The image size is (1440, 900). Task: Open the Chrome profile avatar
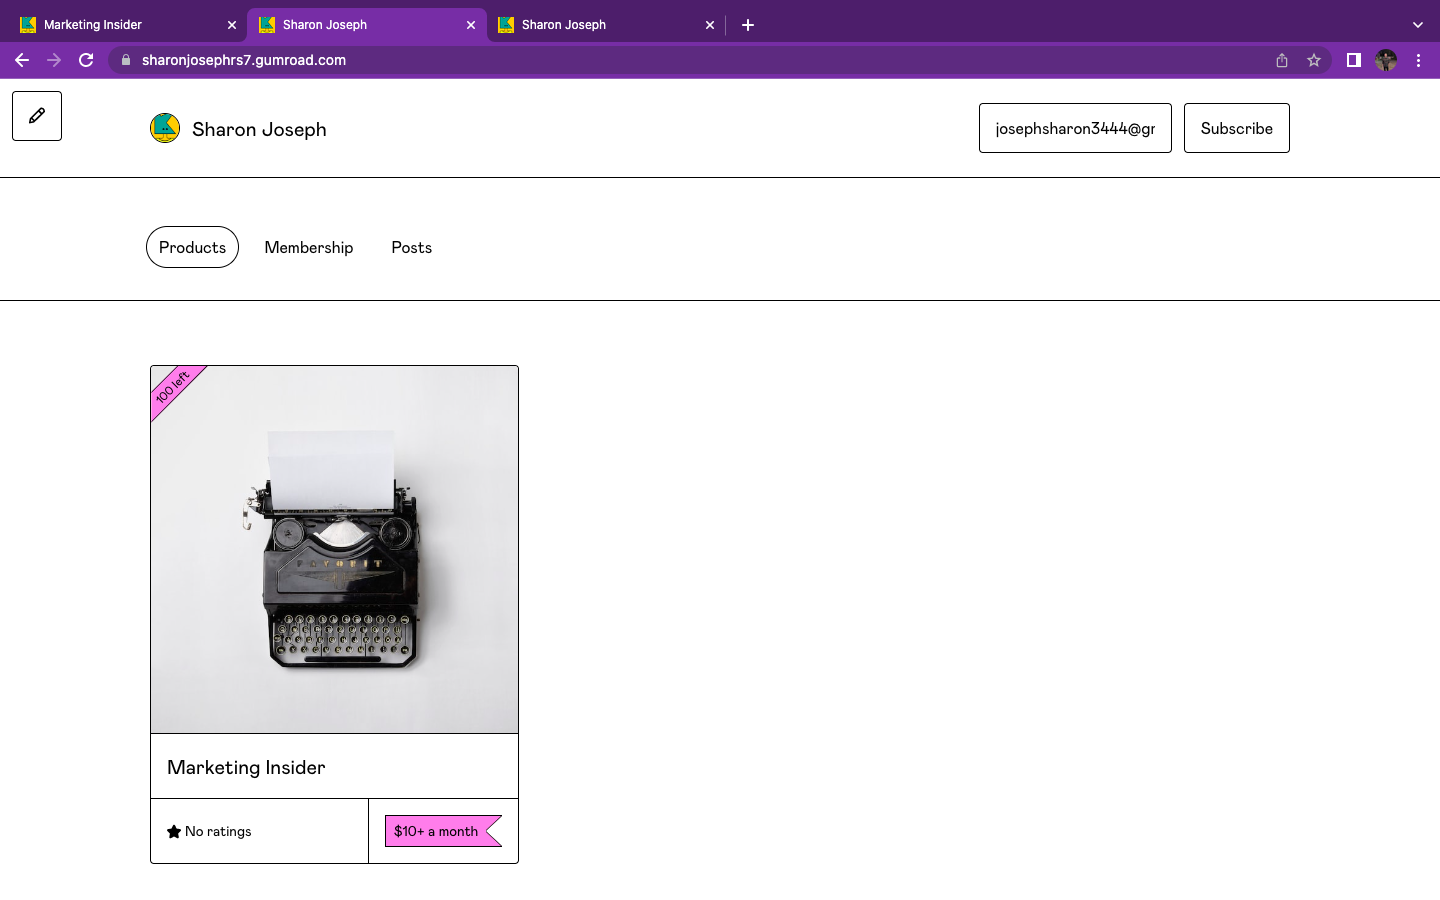1386,60
